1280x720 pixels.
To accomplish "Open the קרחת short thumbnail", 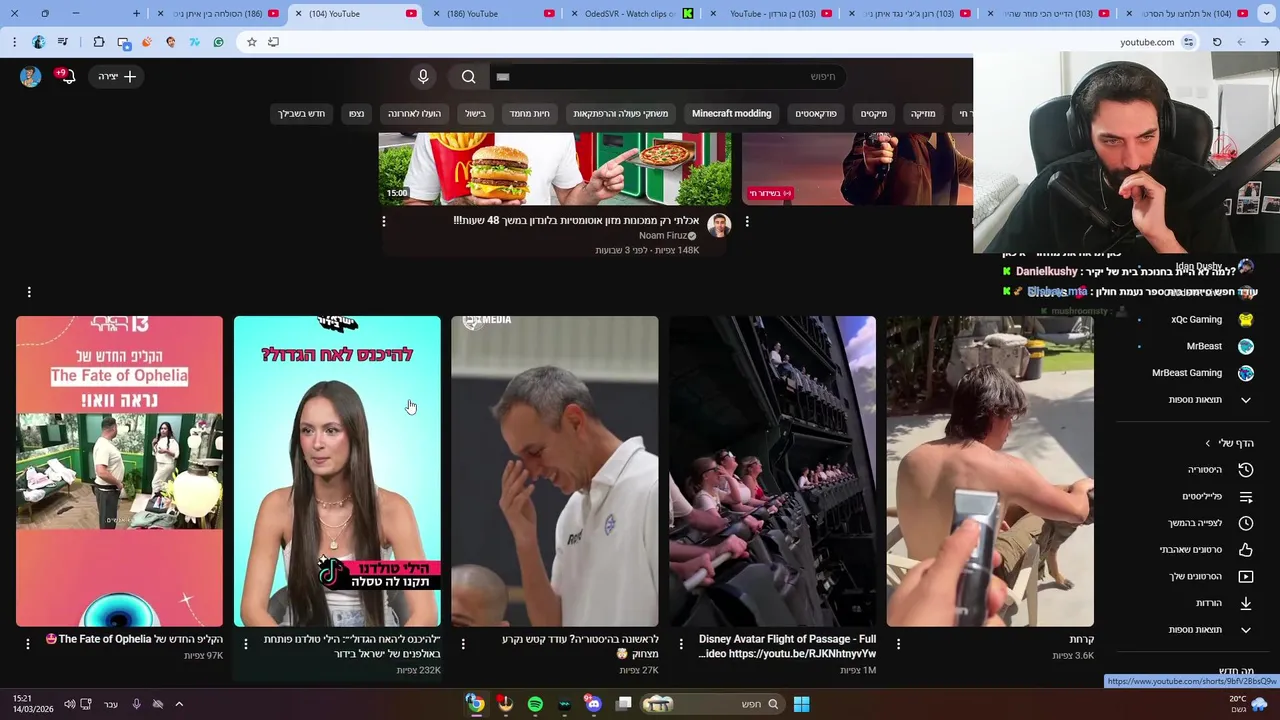I will pyautogui.click(x=990, y=471).
